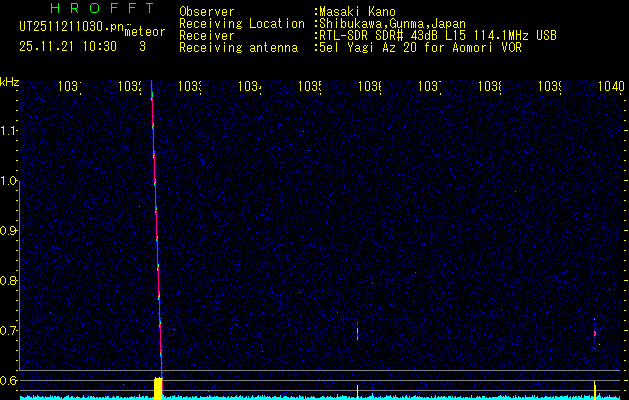The width and height of the screenshot is (629, 400).
Task: Click the large yellow signal power bar
Action: click(x=158, y=388)
